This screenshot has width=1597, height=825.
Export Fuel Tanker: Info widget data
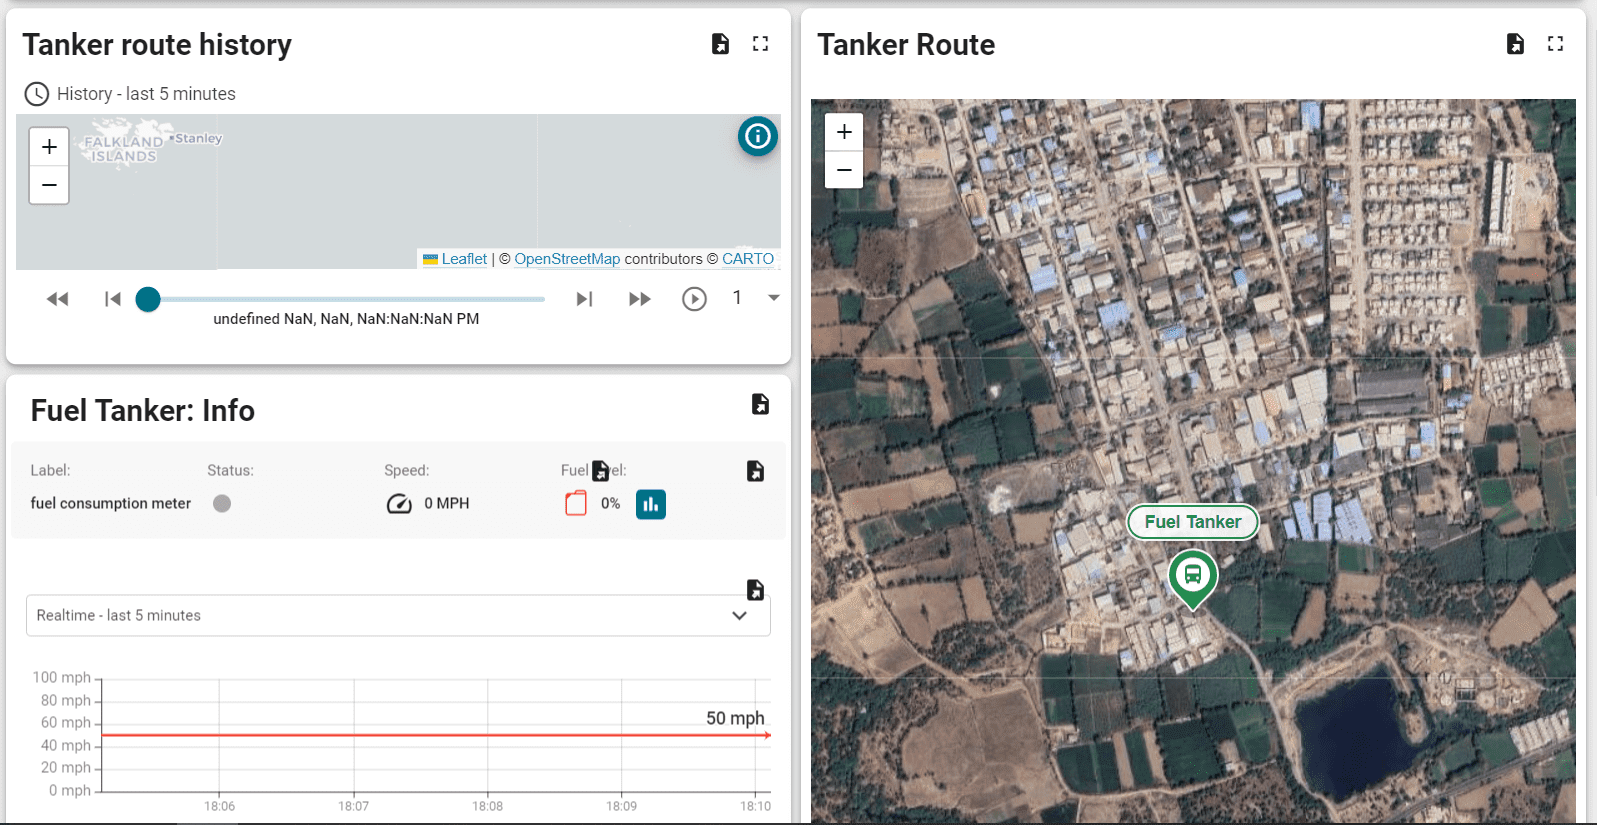click(x=760, y=404)
